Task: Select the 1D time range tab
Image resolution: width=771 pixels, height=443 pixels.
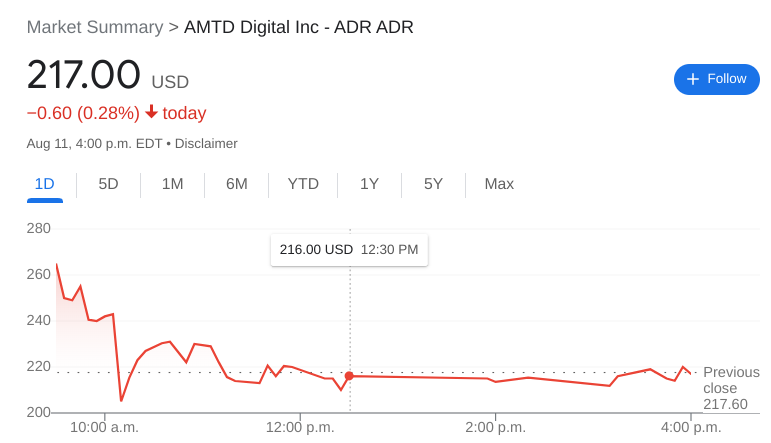Action: (44, 184)
